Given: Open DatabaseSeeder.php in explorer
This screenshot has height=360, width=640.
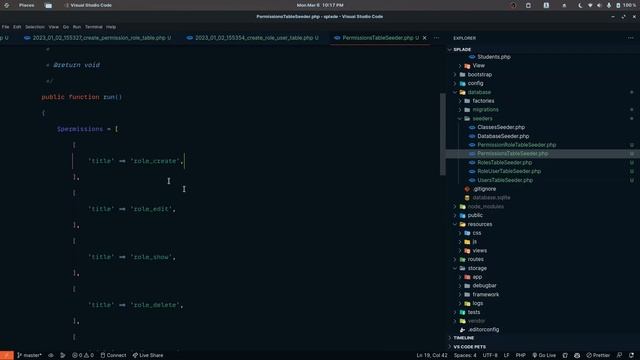Looking at the screenshot, I should [x=503, y=136].
